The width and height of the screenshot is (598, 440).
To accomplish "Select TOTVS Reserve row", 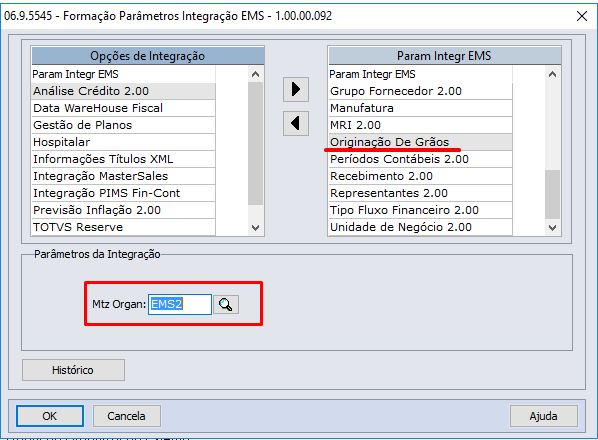I will (124, 227).
